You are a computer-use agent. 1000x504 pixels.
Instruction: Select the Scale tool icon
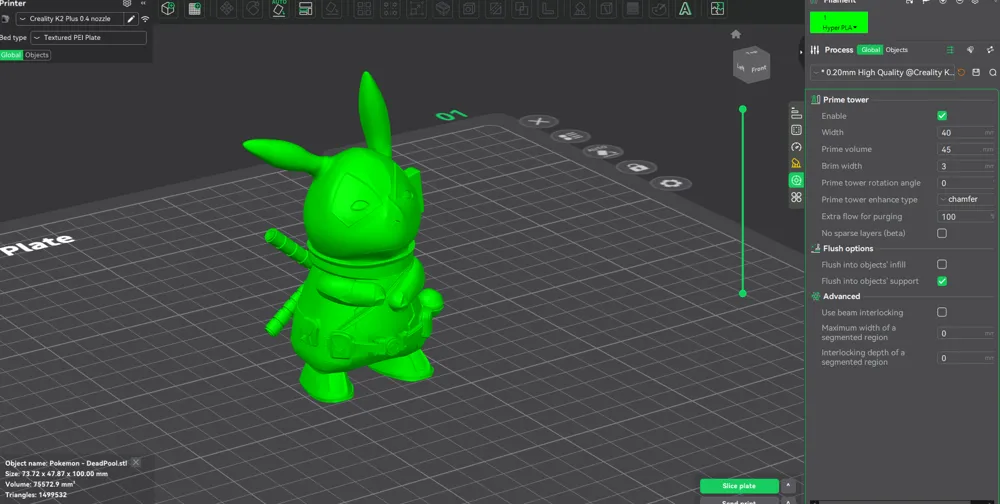(416, 8)
